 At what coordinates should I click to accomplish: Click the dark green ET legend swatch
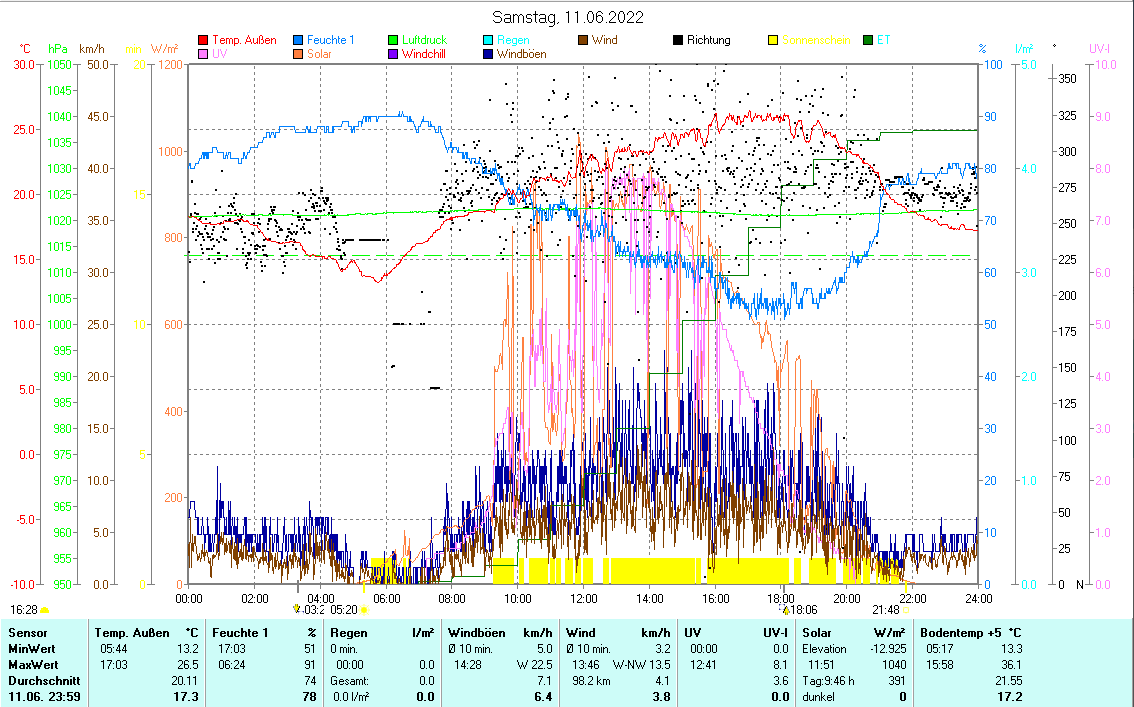coord(868,40)
